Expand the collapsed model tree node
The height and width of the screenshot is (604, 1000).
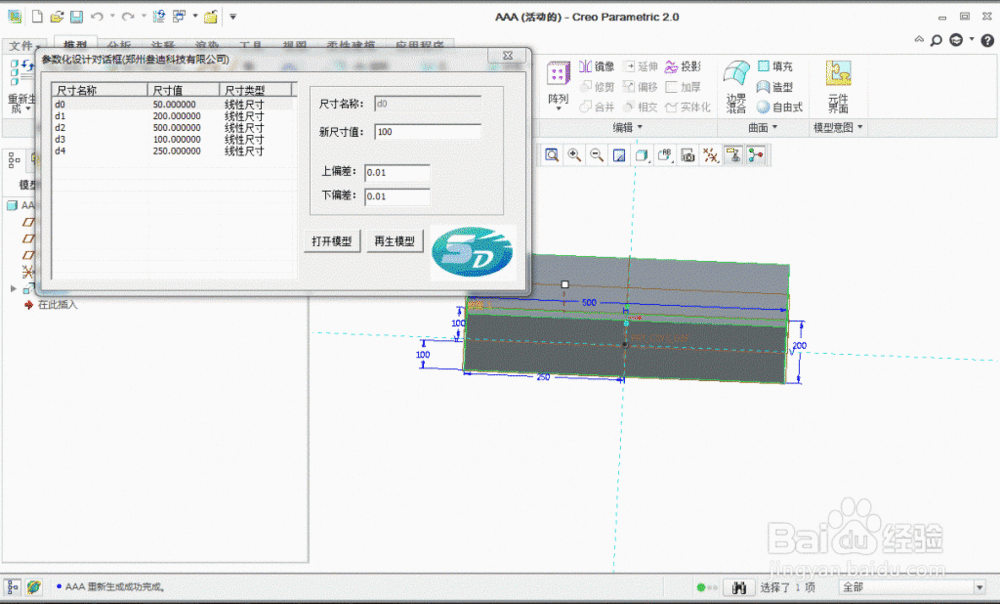(x=13, y=289)
